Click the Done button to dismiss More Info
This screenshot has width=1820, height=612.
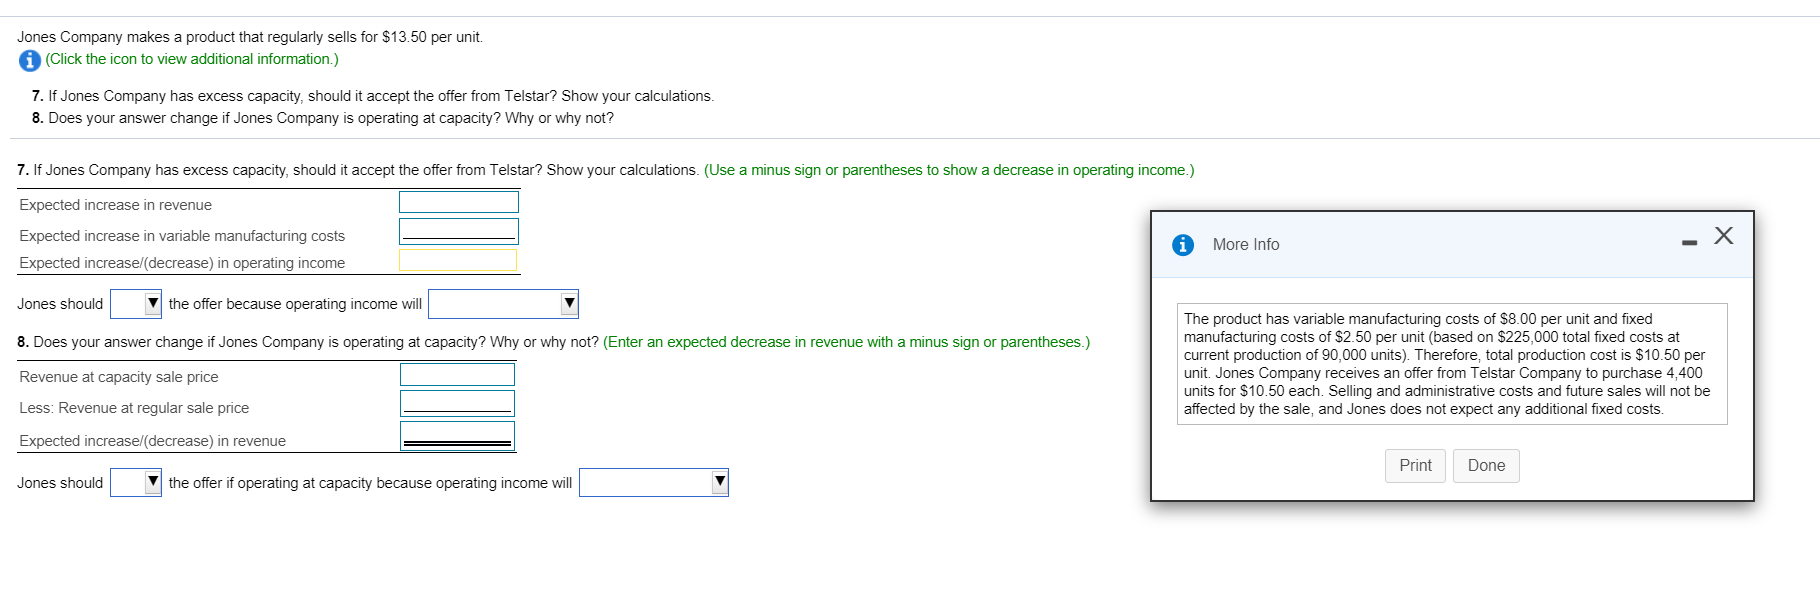click(1486, 465)
